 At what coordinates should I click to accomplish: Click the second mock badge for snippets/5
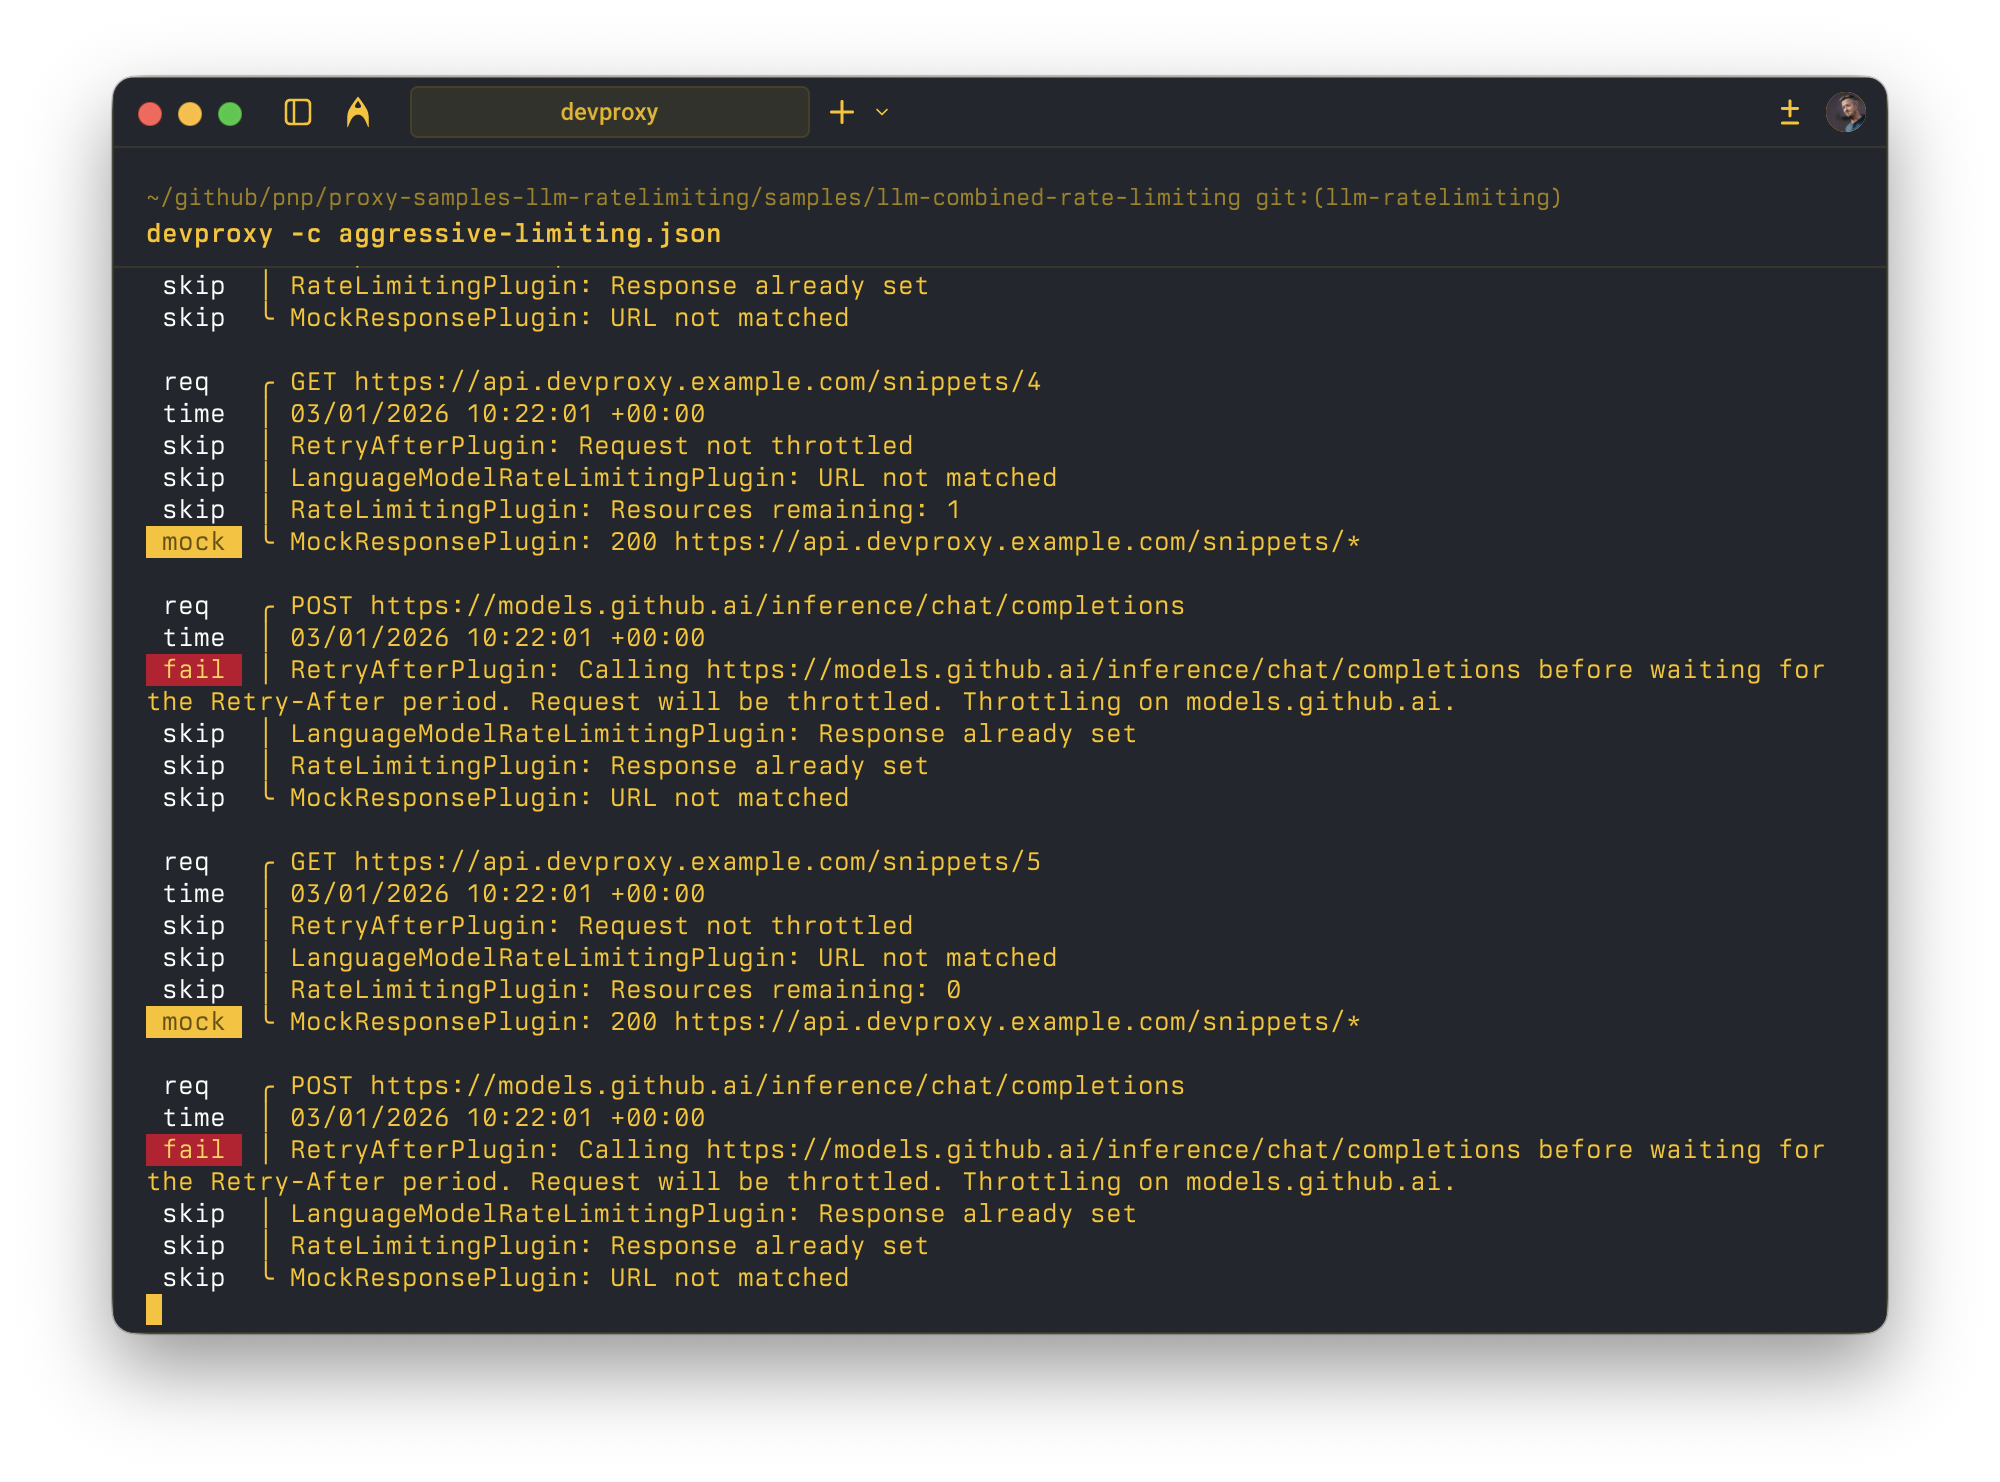coord(193,1021)
